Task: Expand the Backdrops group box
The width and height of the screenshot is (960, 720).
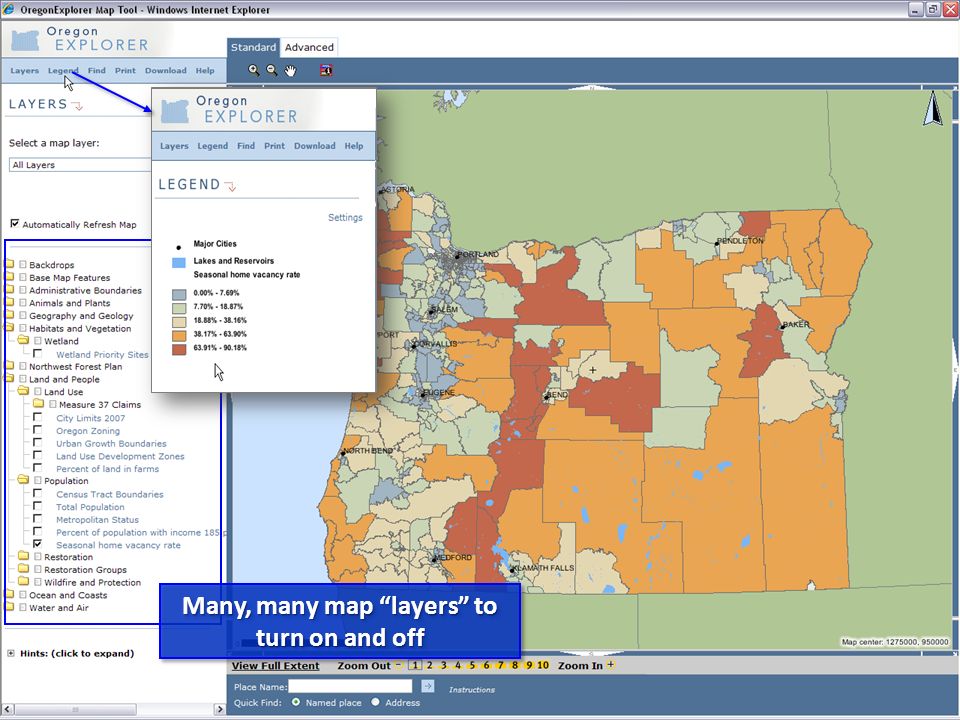Action: click(23, 264)
